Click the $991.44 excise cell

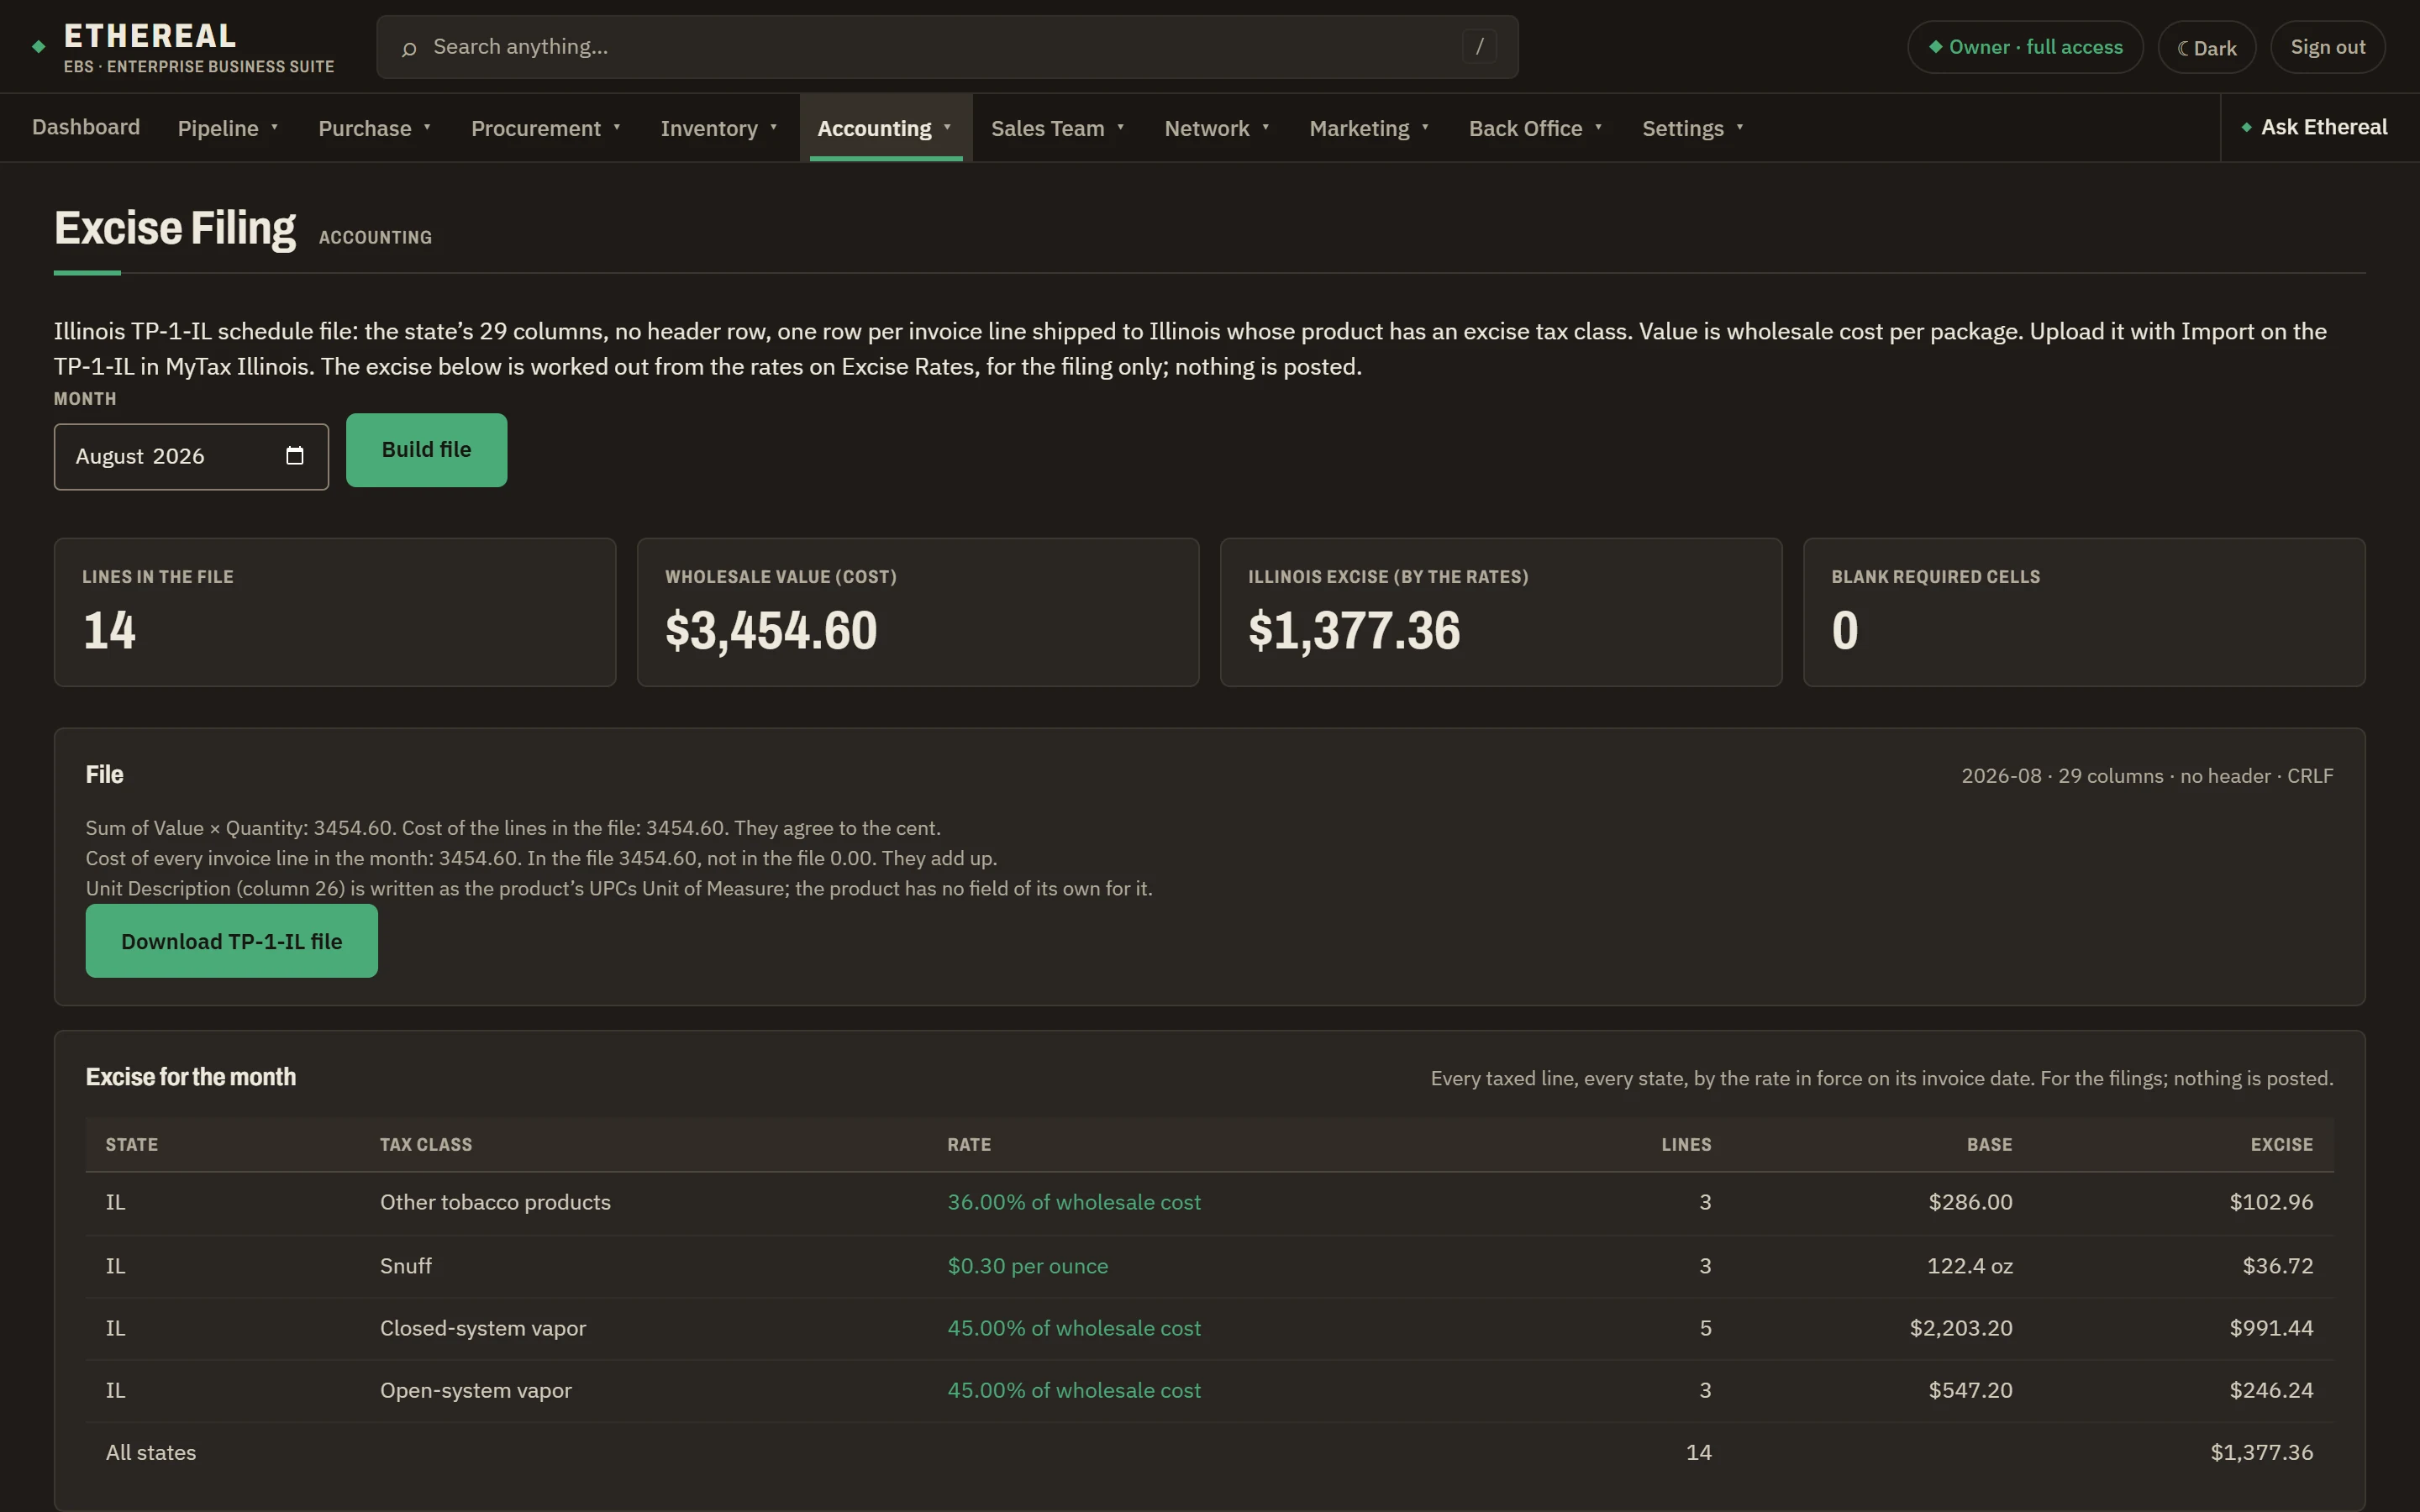2271,1328
